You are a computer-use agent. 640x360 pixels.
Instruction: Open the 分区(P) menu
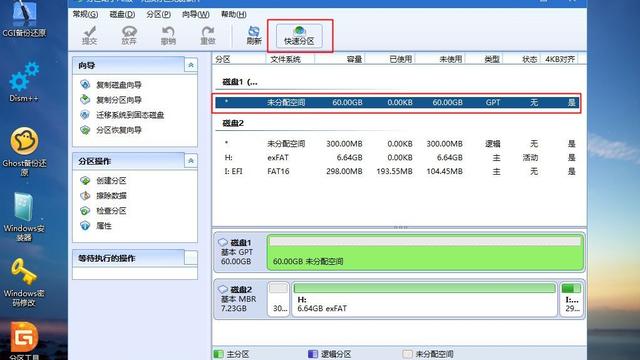click(x=158, y=14)
